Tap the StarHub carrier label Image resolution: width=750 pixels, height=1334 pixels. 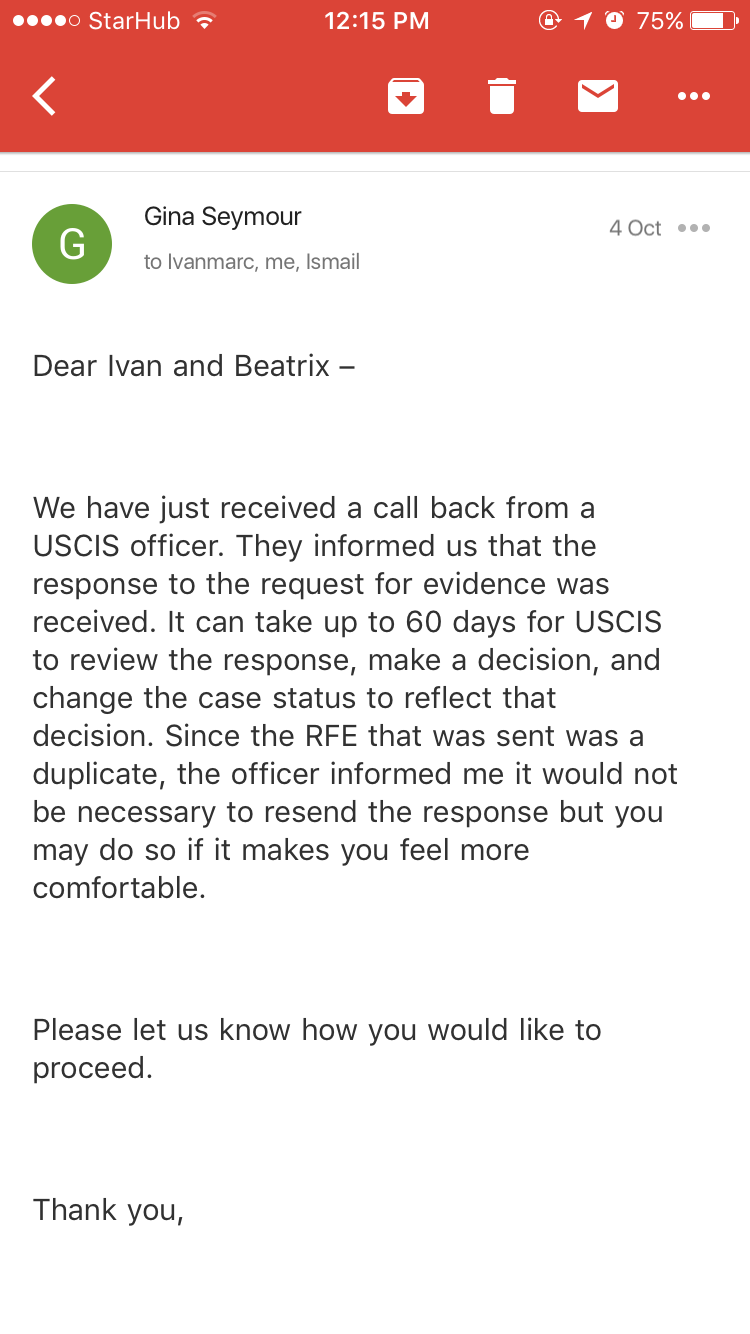134,21
